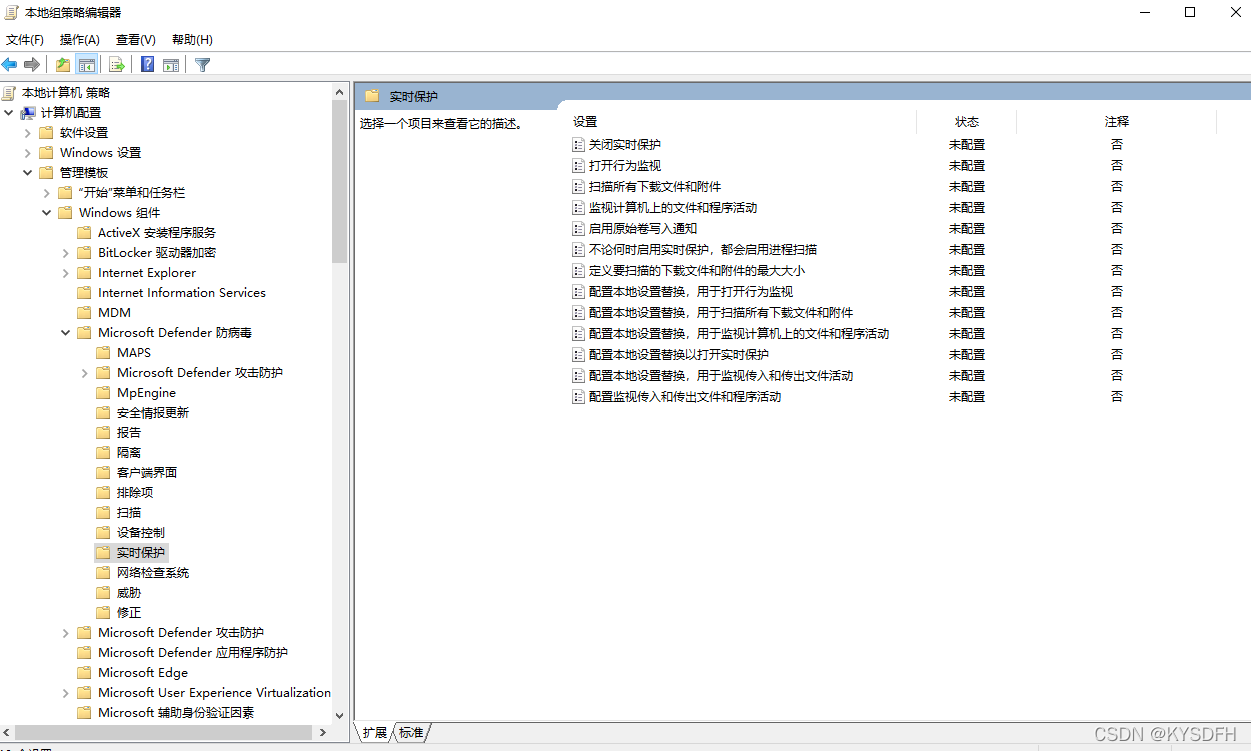Viewport: 1251px width, 751px height.
Task: Select 配置本地设置替换以打开实时保护 policy
Action: (x=679, y=355)
